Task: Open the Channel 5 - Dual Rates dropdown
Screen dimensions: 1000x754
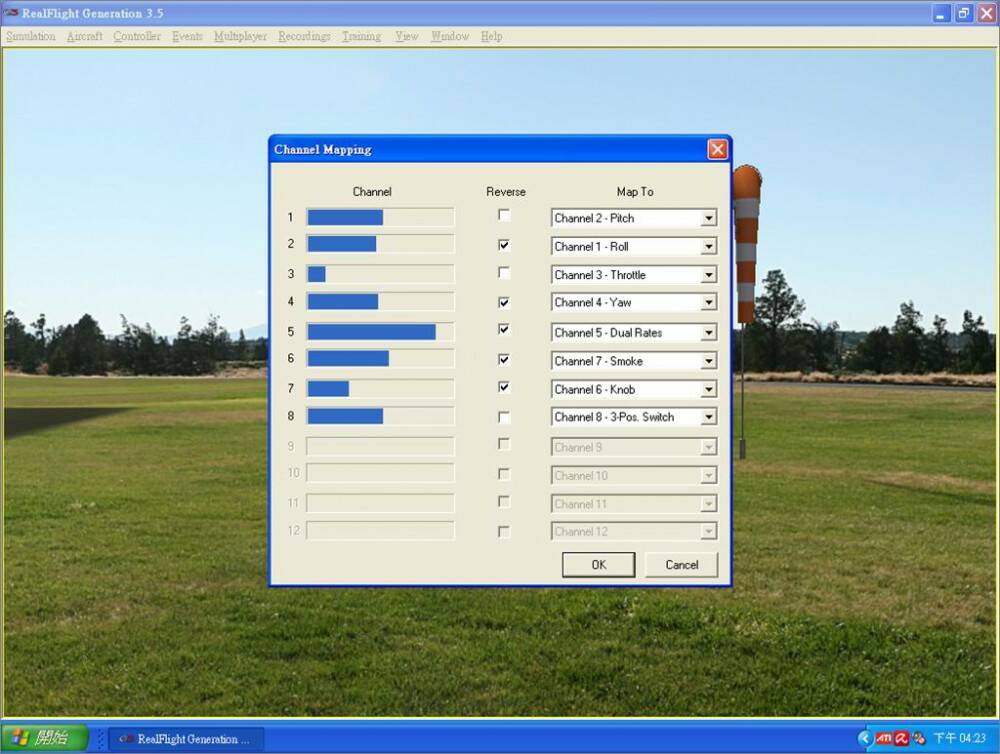Action: tap(709, 332)
